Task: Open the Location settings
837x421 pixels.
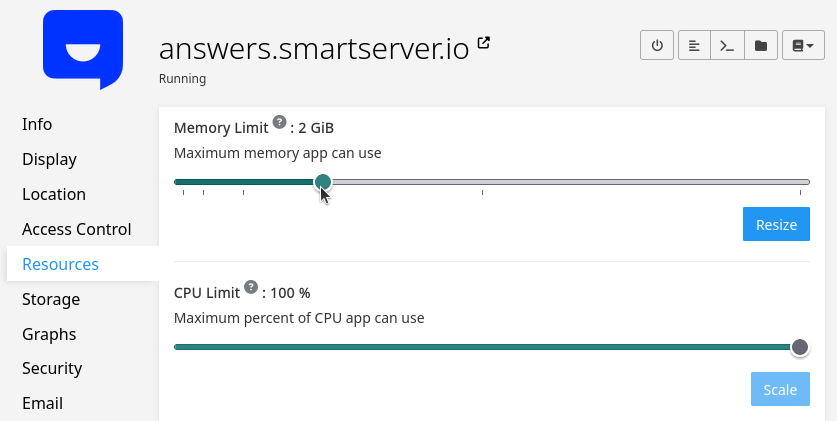Action: (54, 194)
